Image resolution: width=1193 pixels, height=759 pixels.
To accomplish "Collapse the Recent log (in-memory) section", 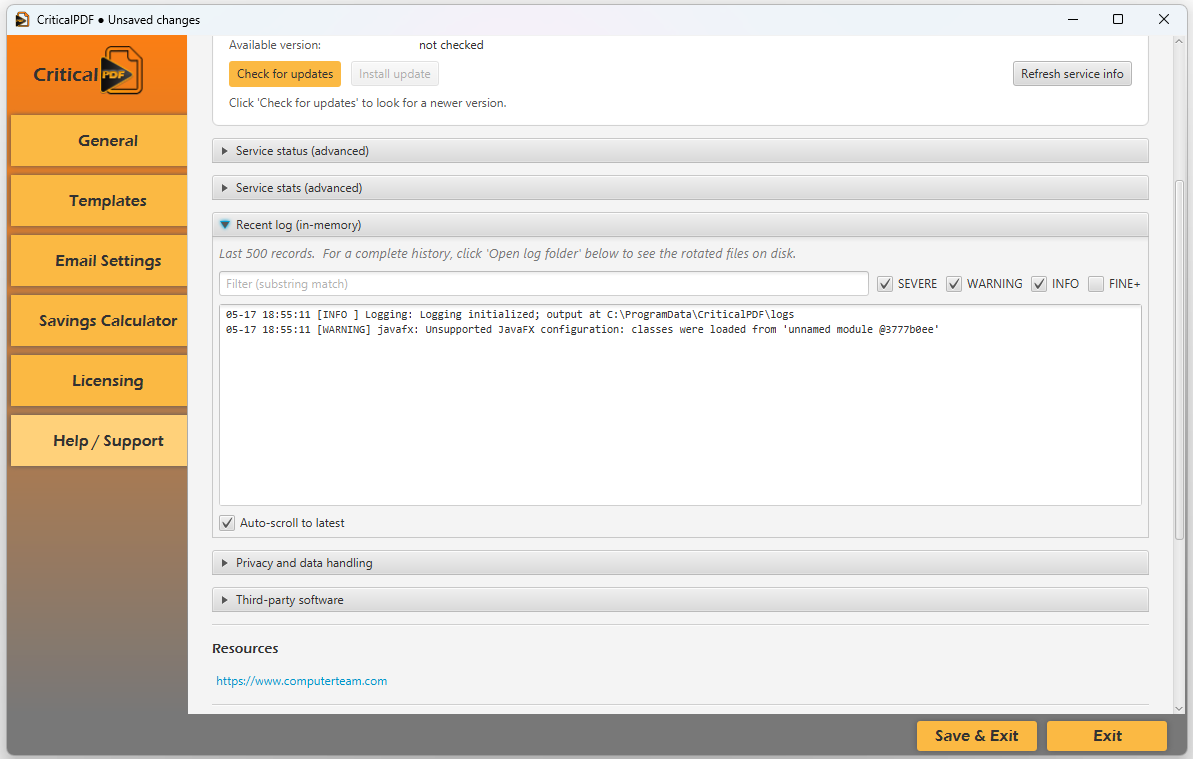I will click(x=680, y=225).
